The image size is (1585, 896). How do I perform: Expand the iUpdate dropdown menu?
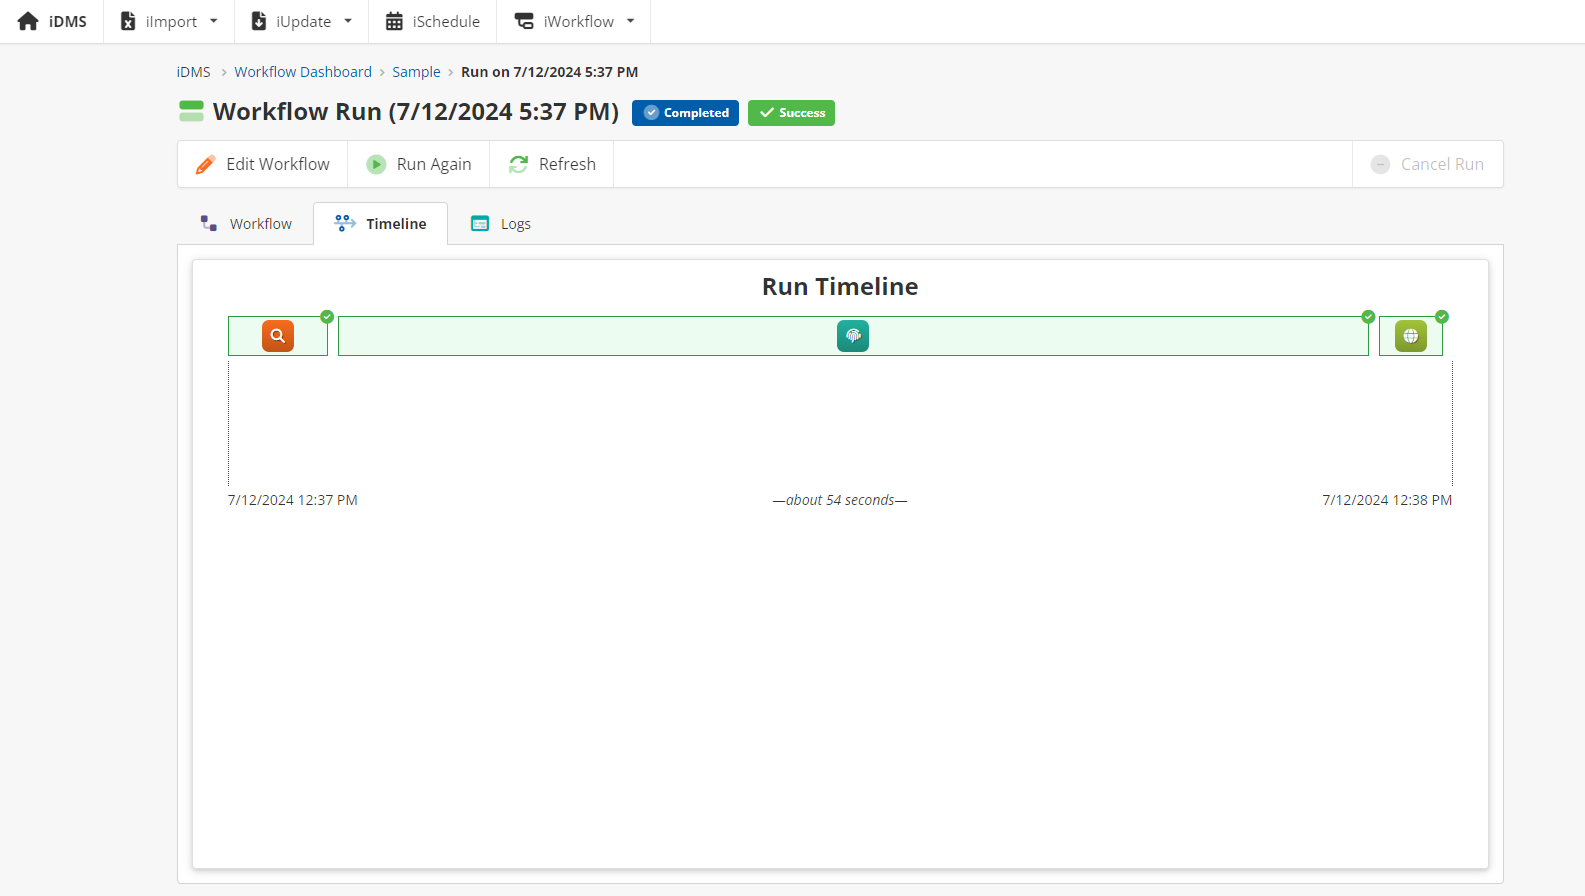301,21
